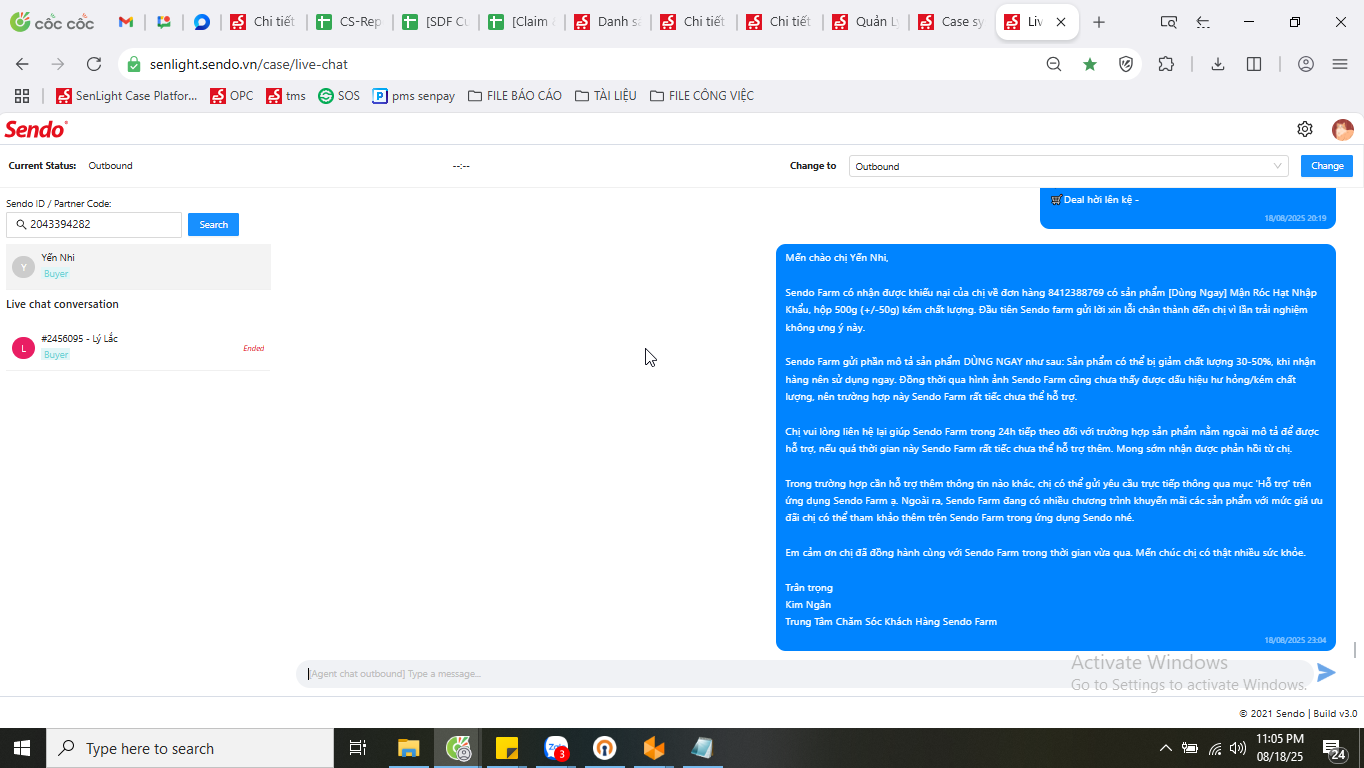
Task: Open the FILE BÁO CÁO bookmark folder
Action: point(514,96)
